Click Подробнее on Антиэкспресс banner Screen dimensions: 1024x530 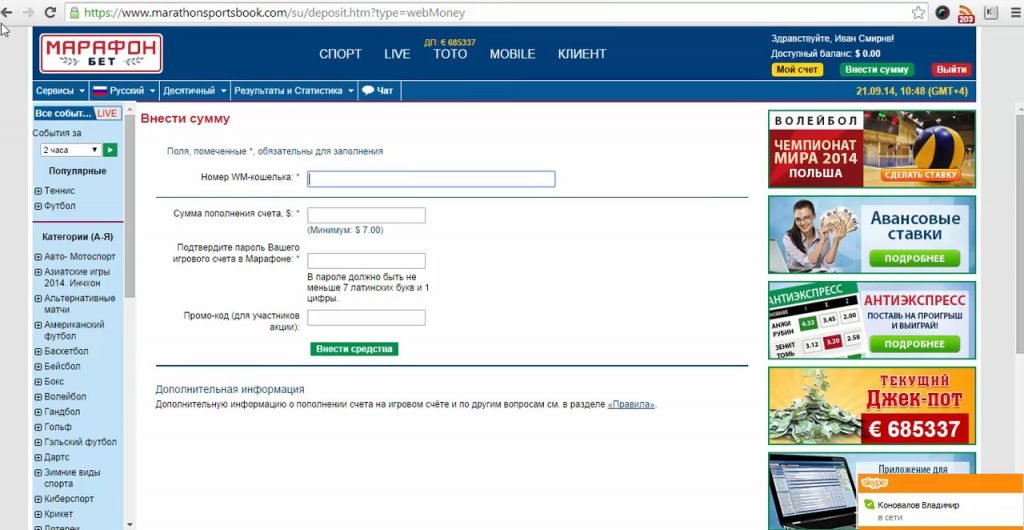914,344
